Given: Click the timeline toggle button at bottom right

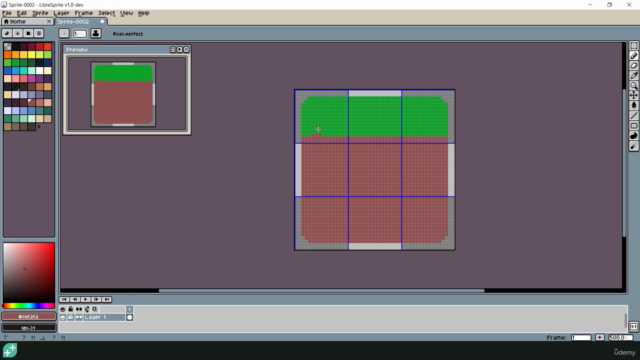Looking at the screenshot, I should [633, 327].
